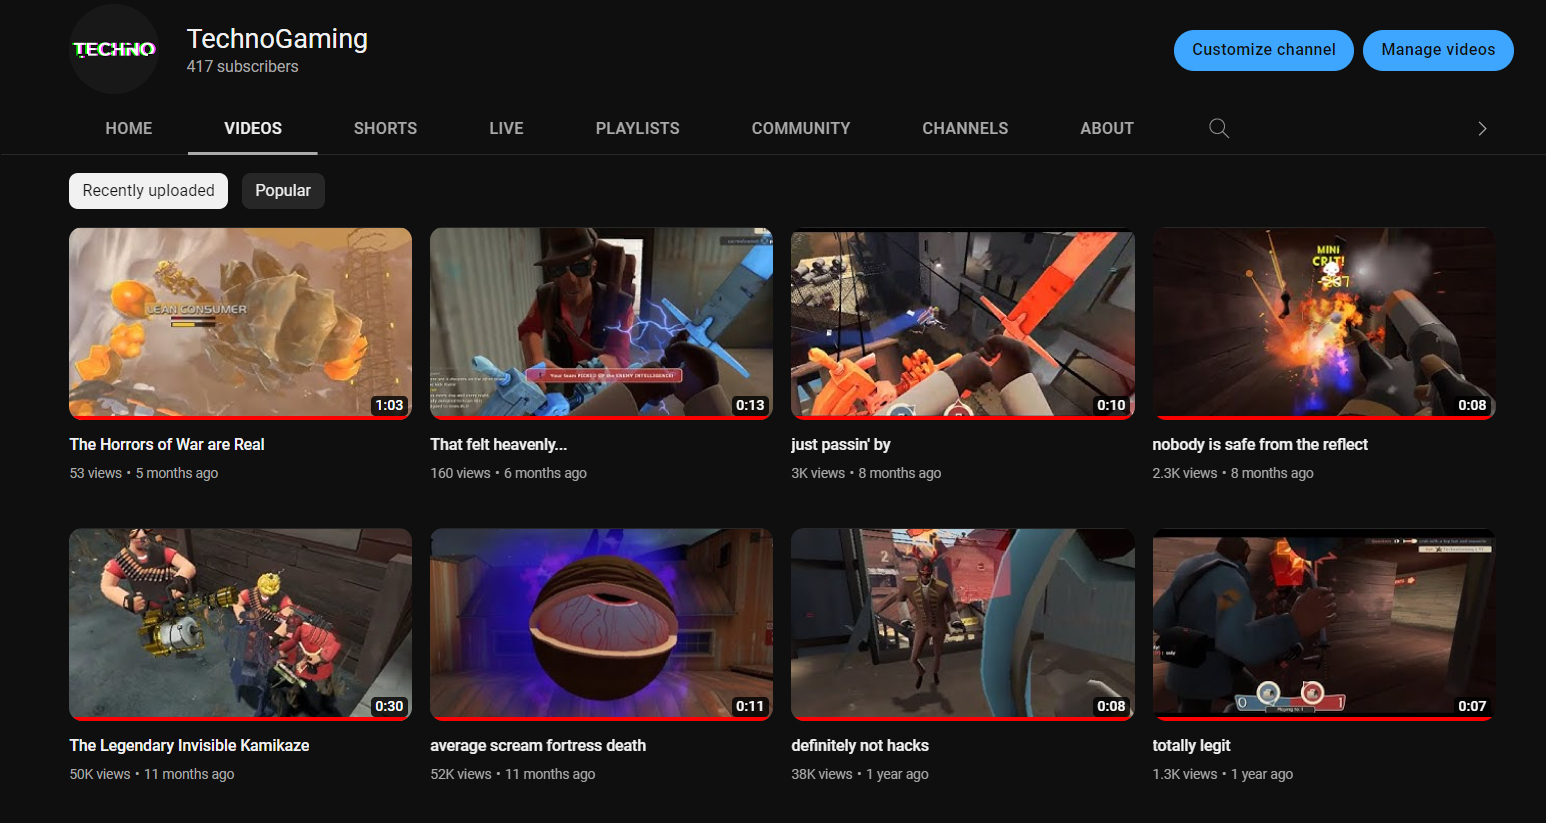
Task: Click the 417 subscribers count
Action: (242, 67)
